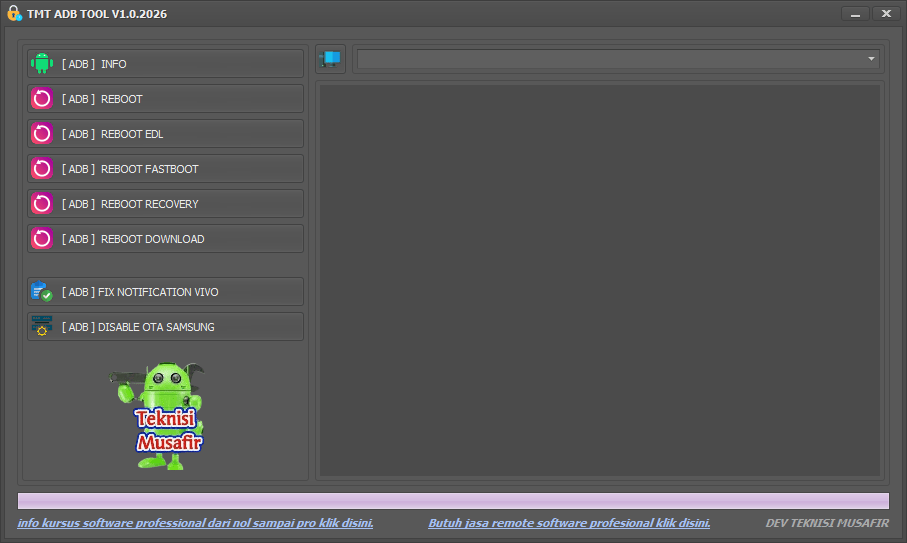Click the Disable OTA Samsung gear icon
The width and height of the screenshot is (907, 543).
tap(41, 327)
